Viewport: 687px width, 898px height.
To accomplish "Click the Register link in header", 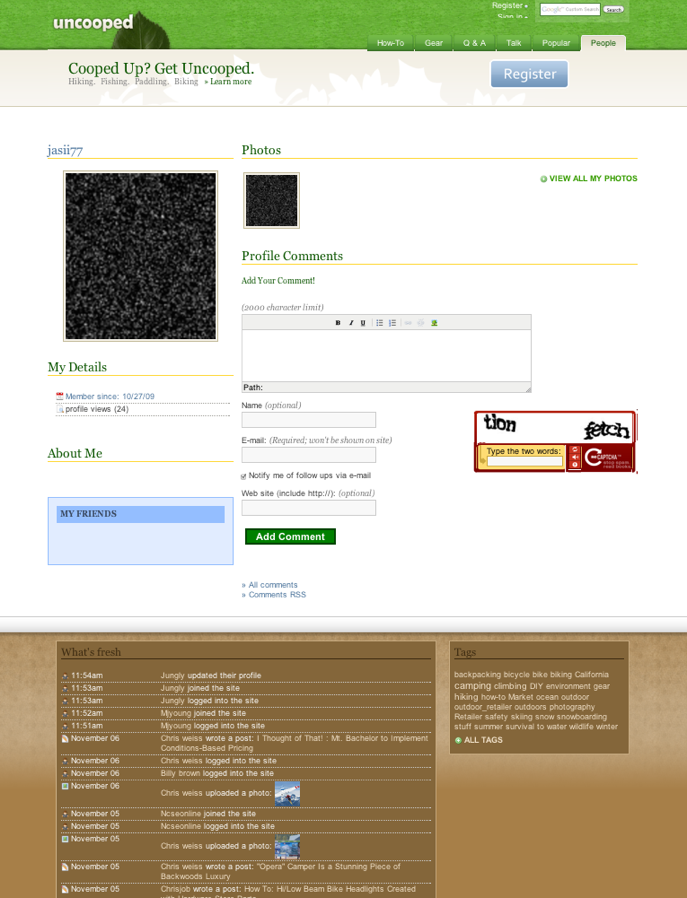I will coord(507,5).
